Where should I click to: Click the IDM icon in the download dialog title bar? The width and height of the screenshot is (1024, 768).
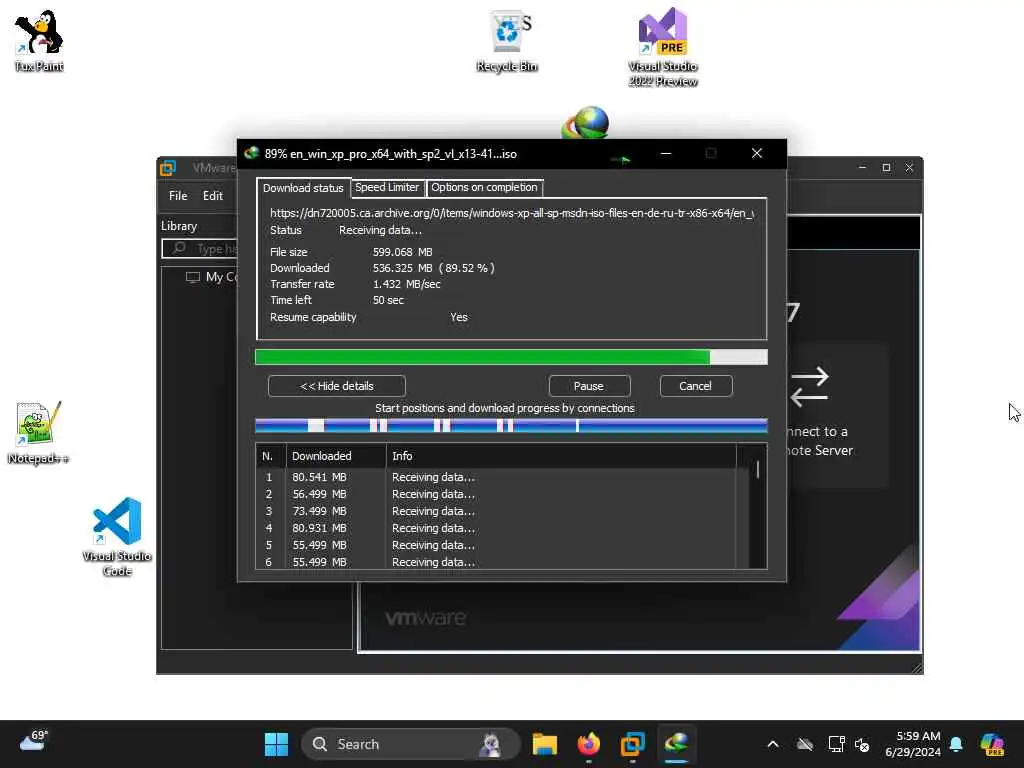[251, 153]
